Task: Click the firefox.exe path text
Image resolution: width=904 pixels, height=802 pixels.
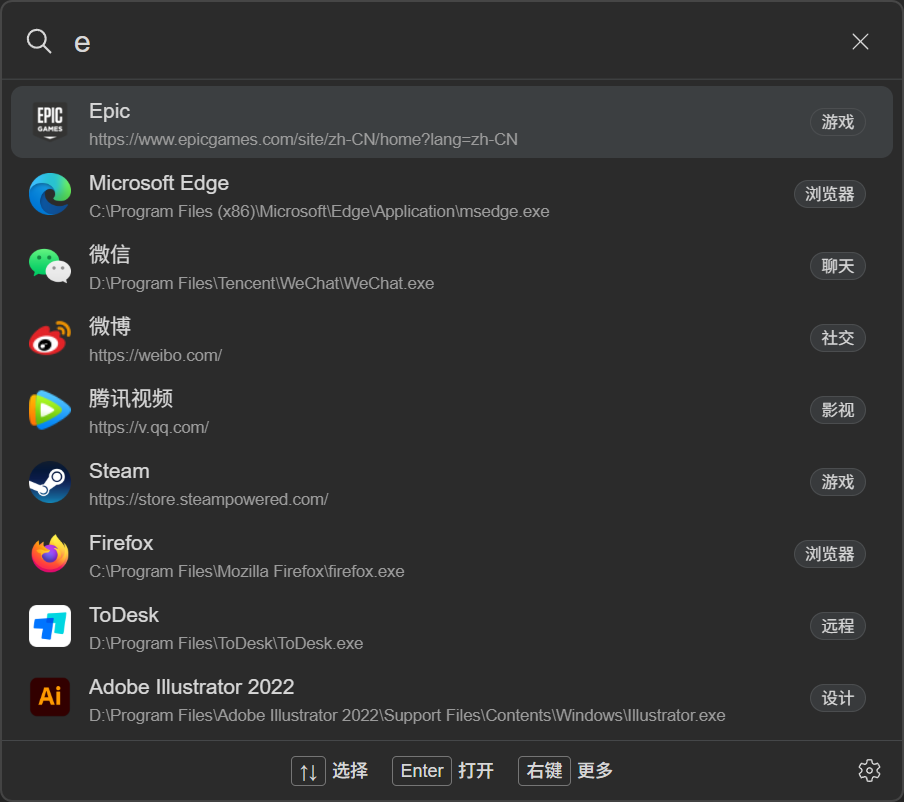Action: click(247, 571)
